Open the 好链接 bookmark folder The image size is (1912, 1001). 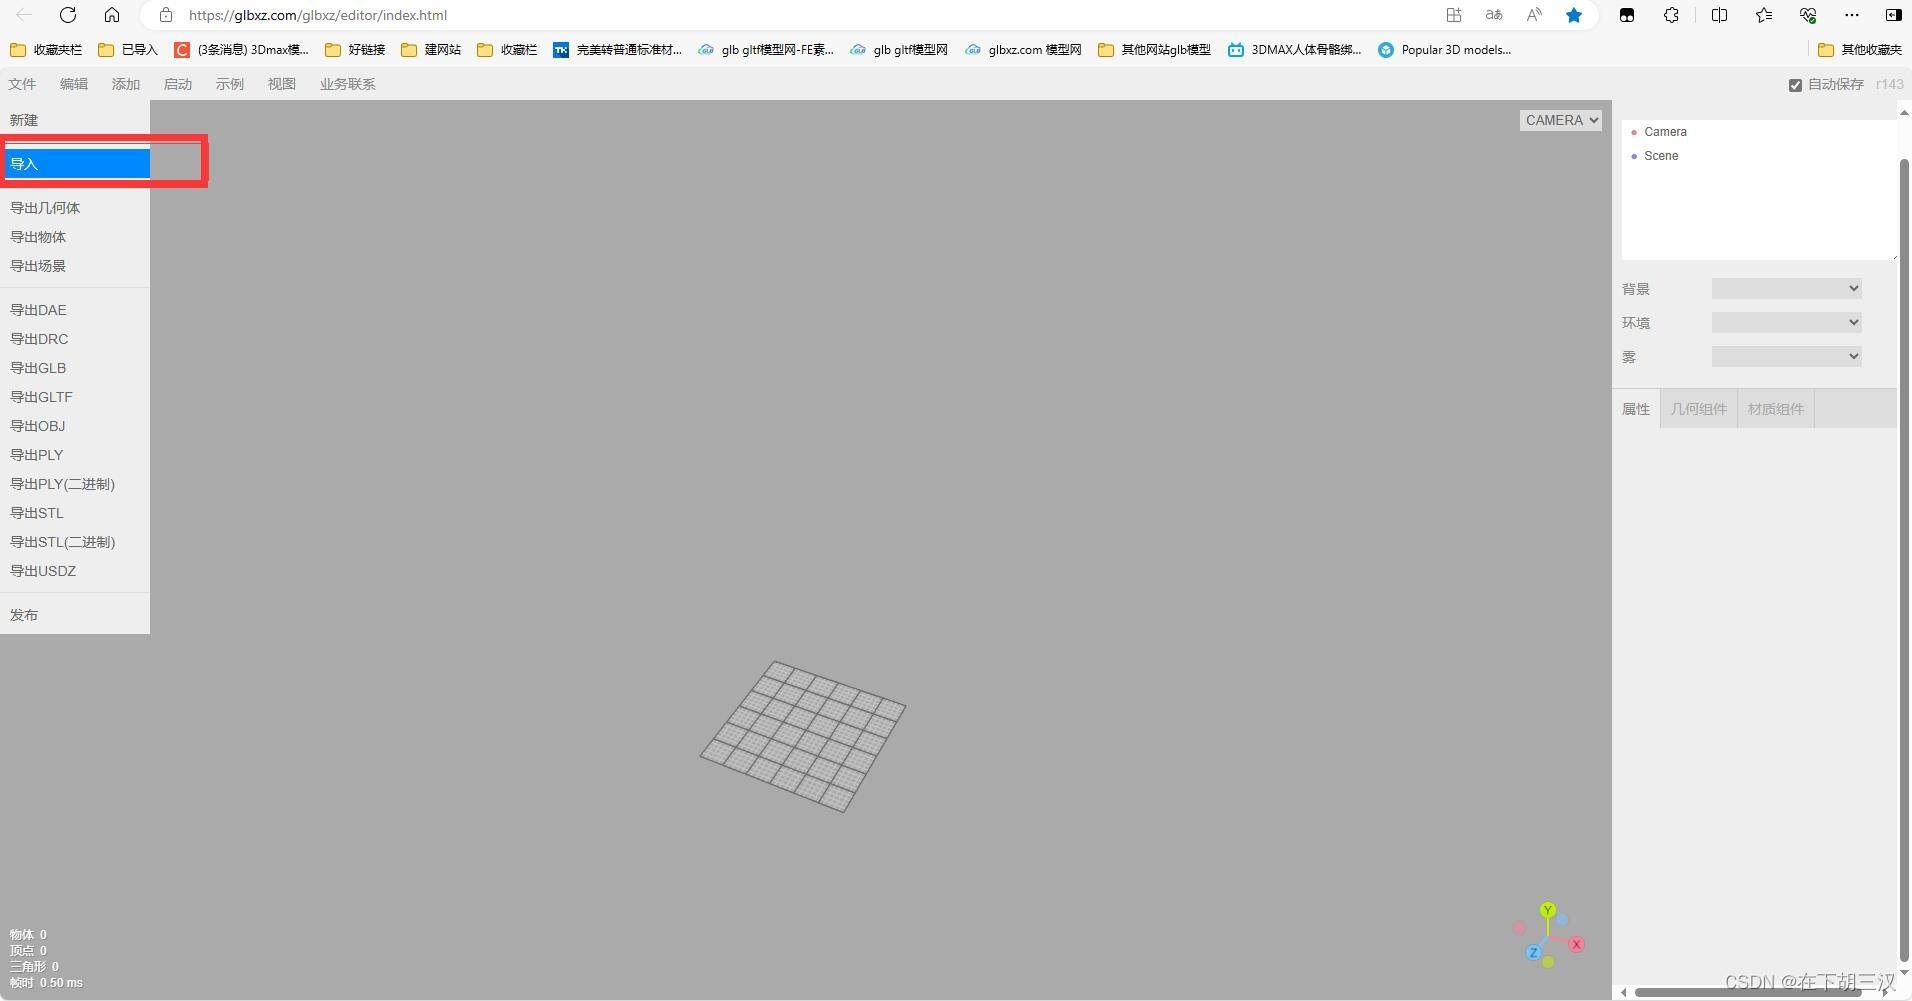355,49
